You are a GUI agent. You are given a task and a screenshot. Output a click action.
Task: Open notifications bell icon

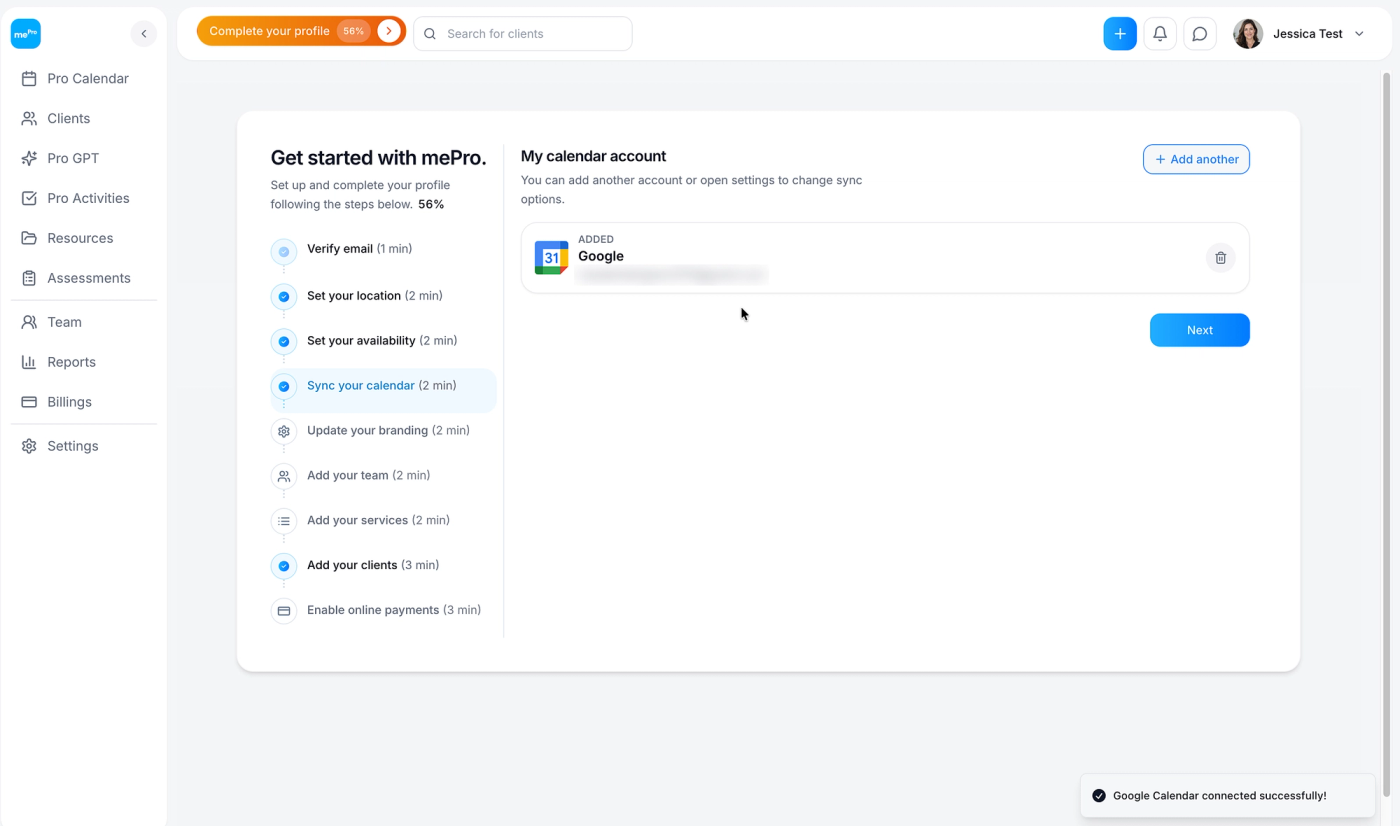pyautogui.click(x=1160, y=33)
